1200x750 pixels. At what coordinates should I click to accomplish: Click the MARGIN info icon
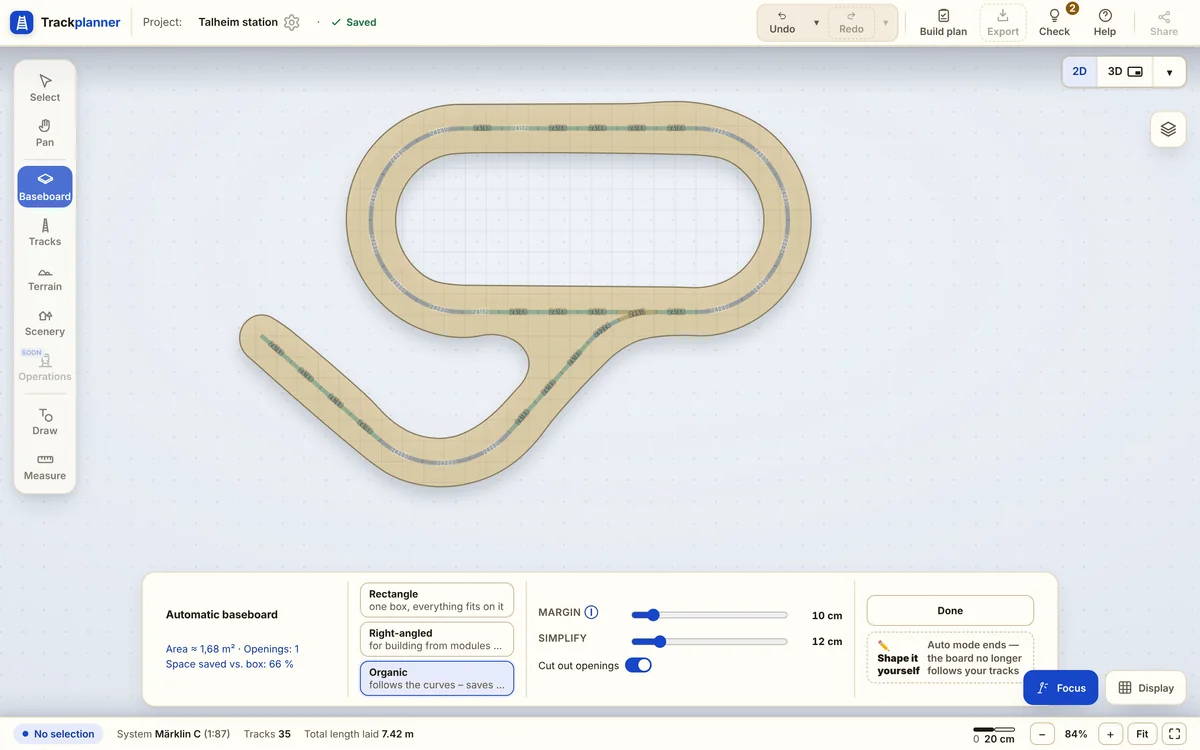pyautogui.click(x=591, y=612)
